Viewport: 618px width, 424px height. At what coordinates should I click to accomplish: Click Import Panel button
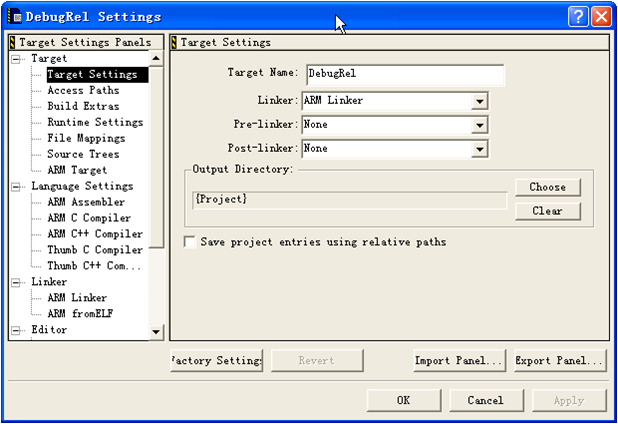point(459,360)
